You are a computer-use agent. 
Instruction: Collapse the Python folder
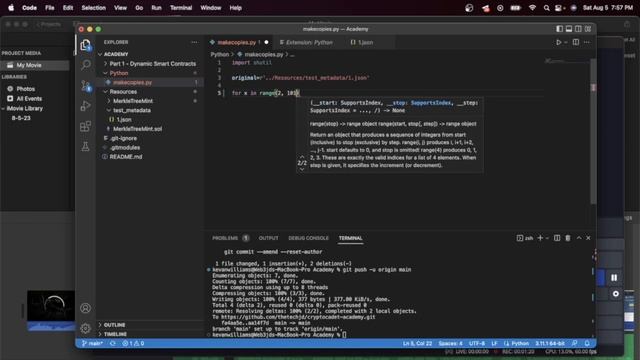coord(119,73)
